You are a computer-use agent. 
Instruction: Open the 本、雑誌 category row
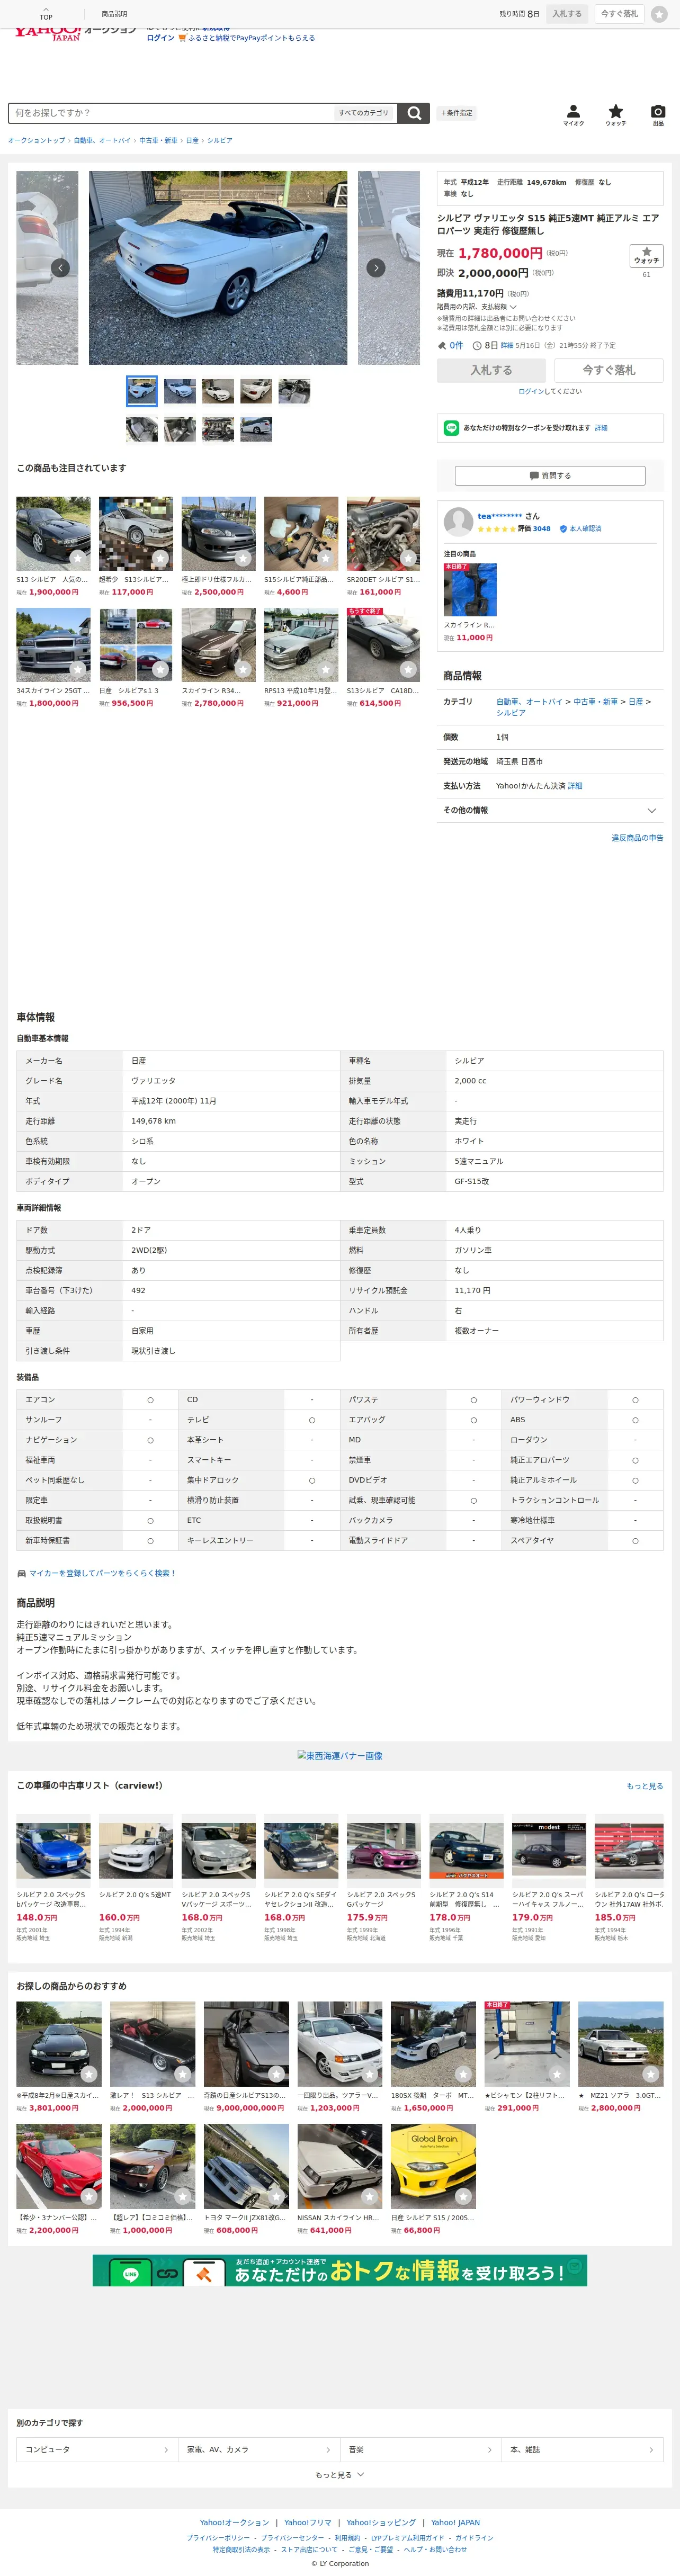(582, 2449)
